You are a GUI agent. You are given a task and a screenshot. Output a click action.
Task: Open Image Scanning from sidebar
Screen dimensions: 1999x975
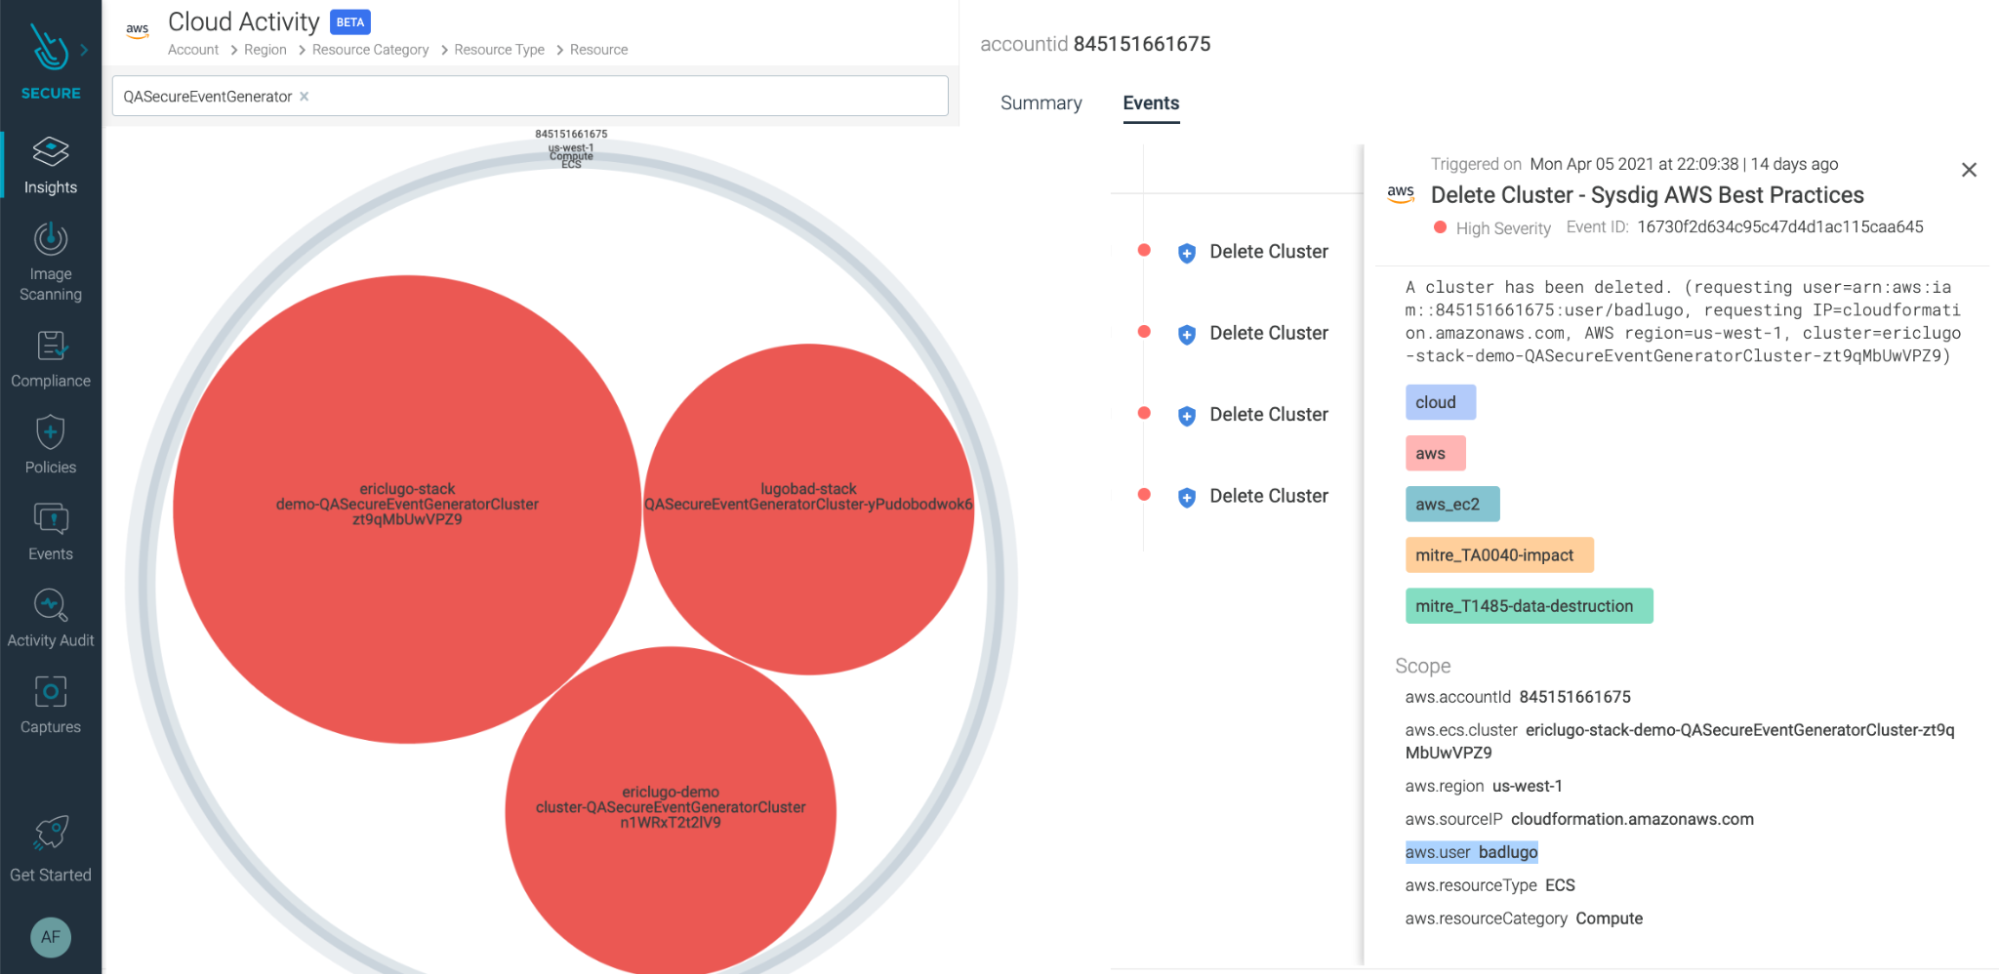coord(50,262)
